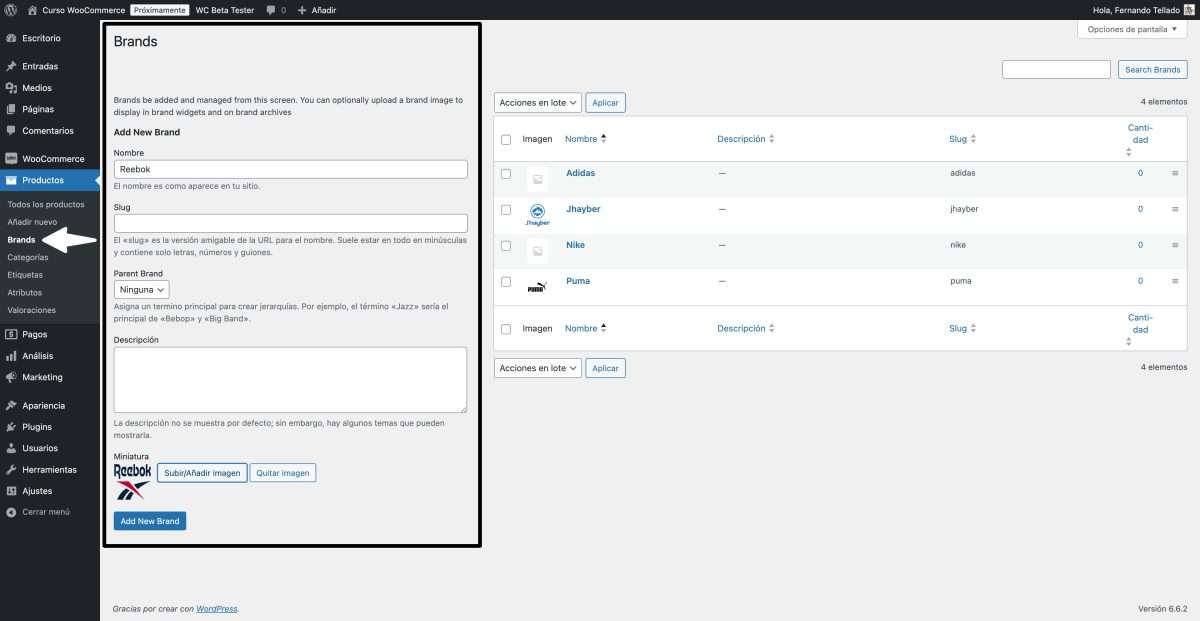Click Subir/Añadir imagen button

(x=202, y=473)
